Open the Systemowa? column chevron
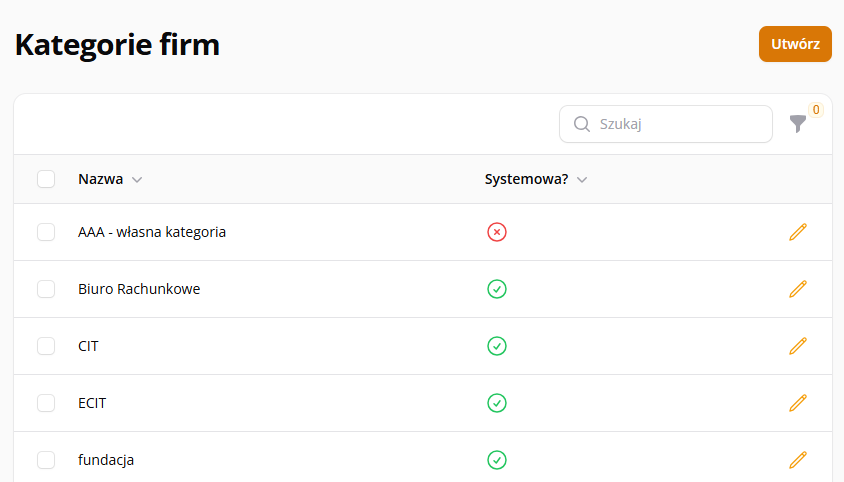 (582, 180)
